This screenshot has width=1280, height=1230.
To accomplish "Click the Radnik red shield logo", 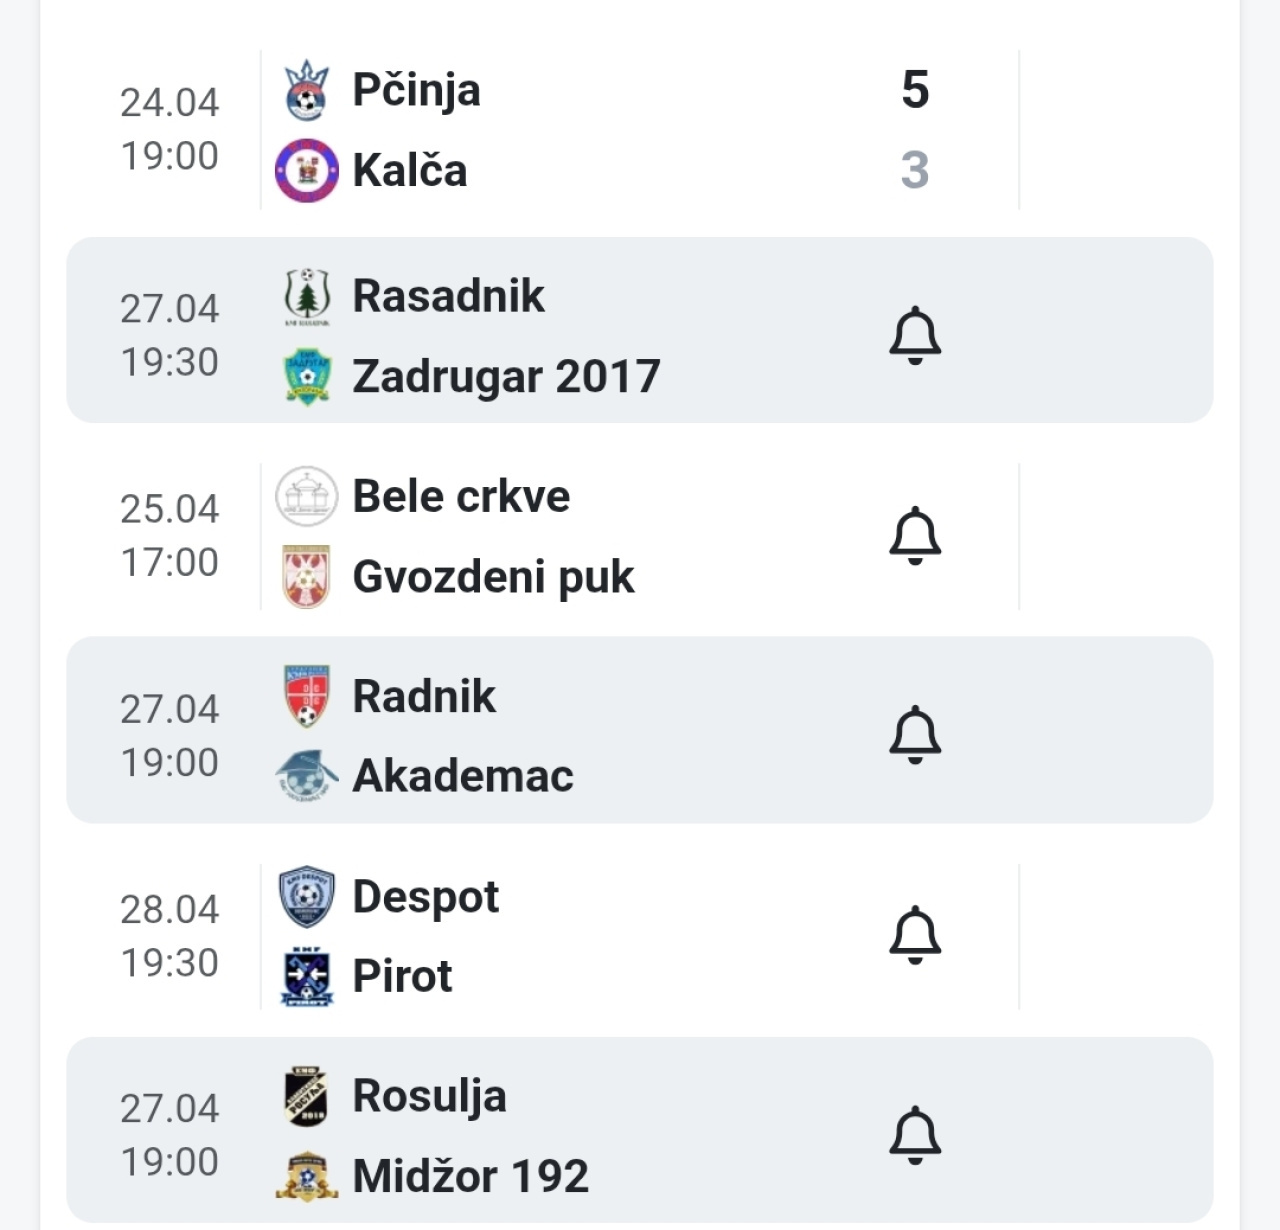I will (306, 696).
